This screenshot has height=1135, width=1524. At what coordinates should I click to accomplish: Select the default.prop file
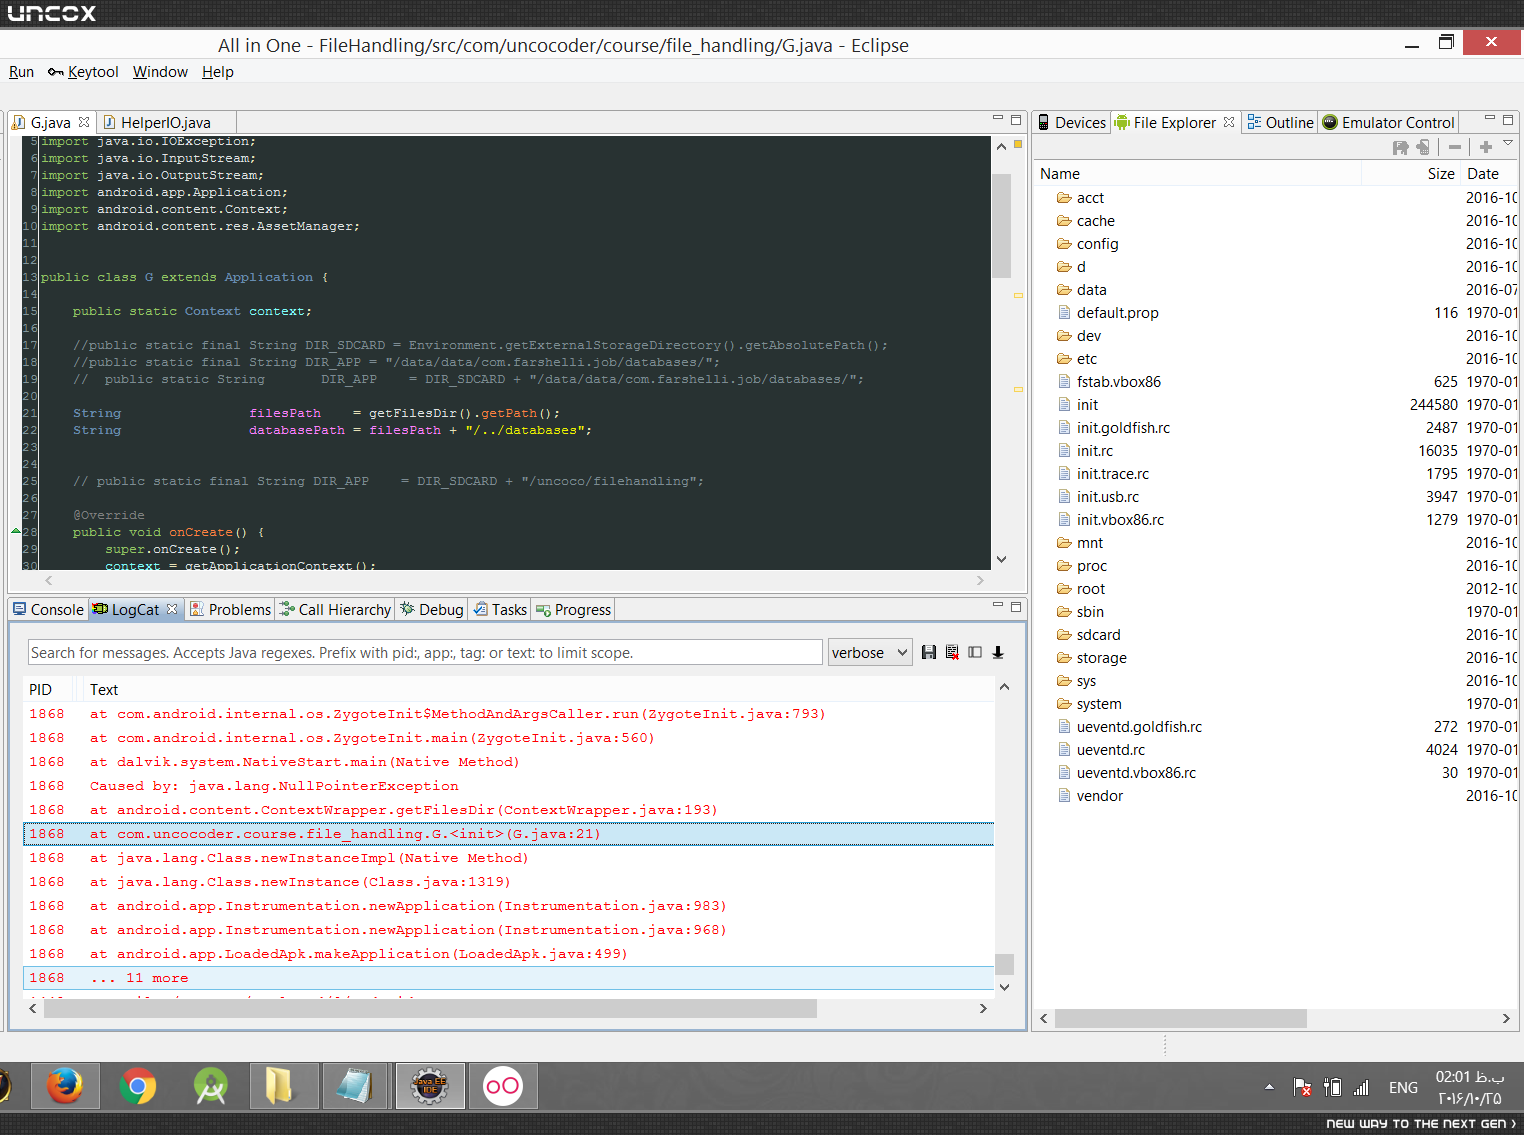tap(1117, 313)
